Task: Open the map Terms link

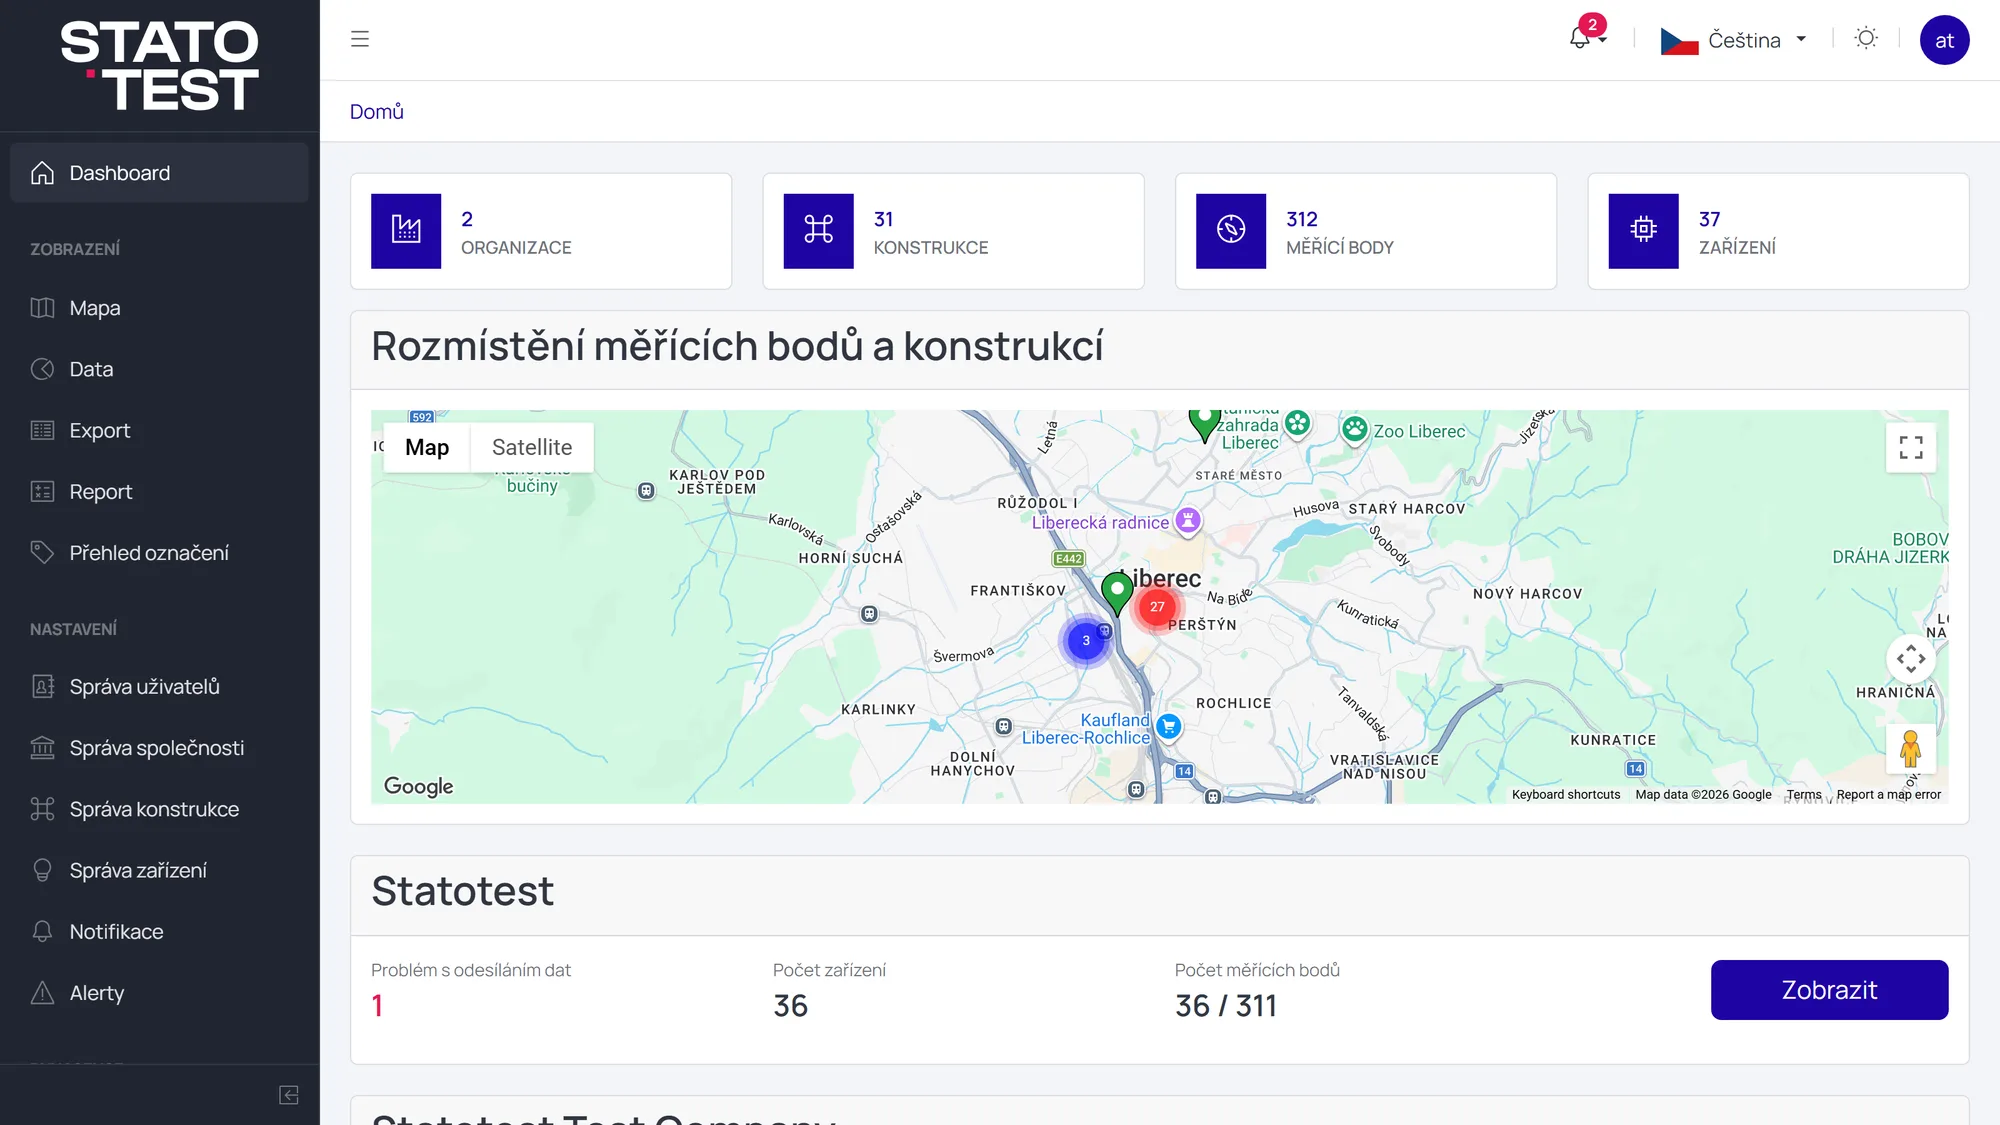Action: [1804, 795]
